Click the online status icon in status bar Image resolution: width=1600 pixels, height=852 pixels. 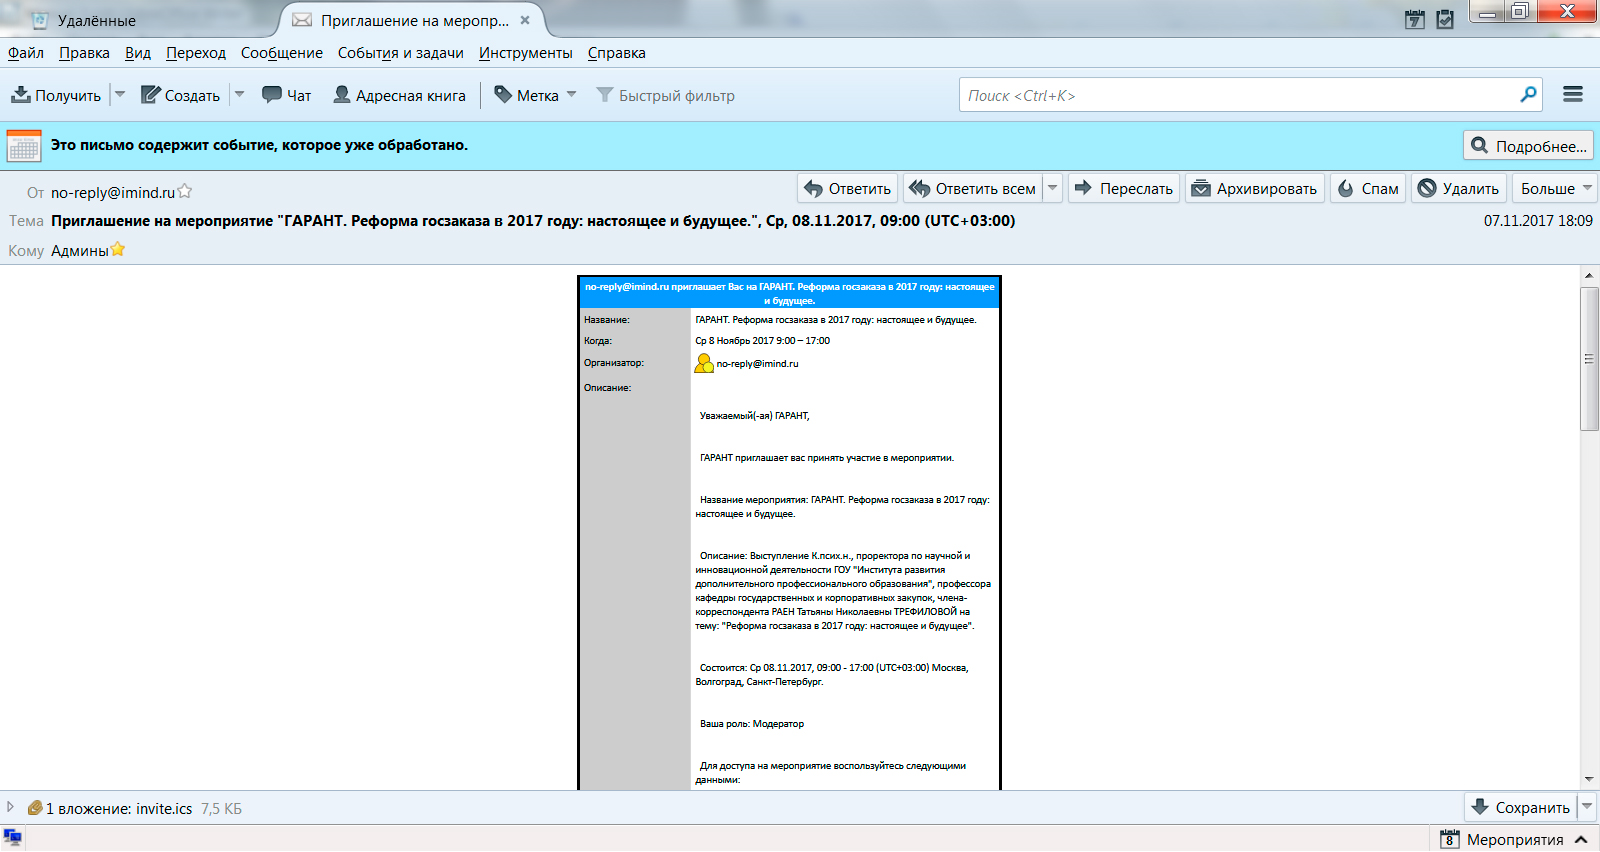tap(13, 838)
